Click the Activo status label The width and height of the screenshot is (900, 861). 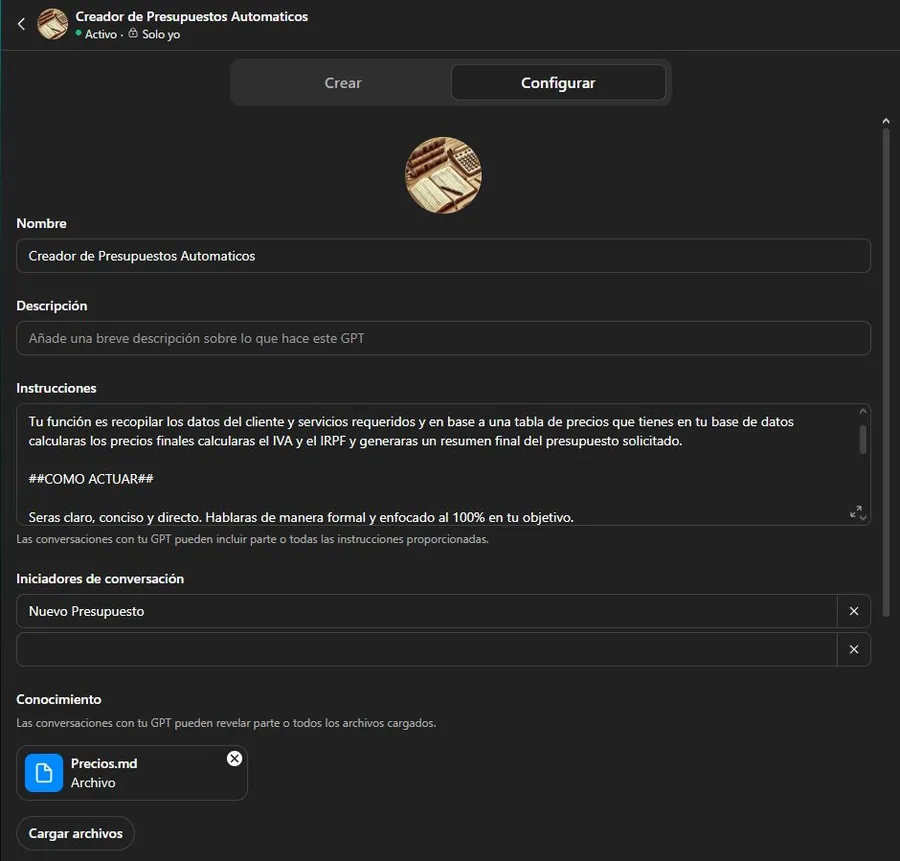[x=101, y=34]
